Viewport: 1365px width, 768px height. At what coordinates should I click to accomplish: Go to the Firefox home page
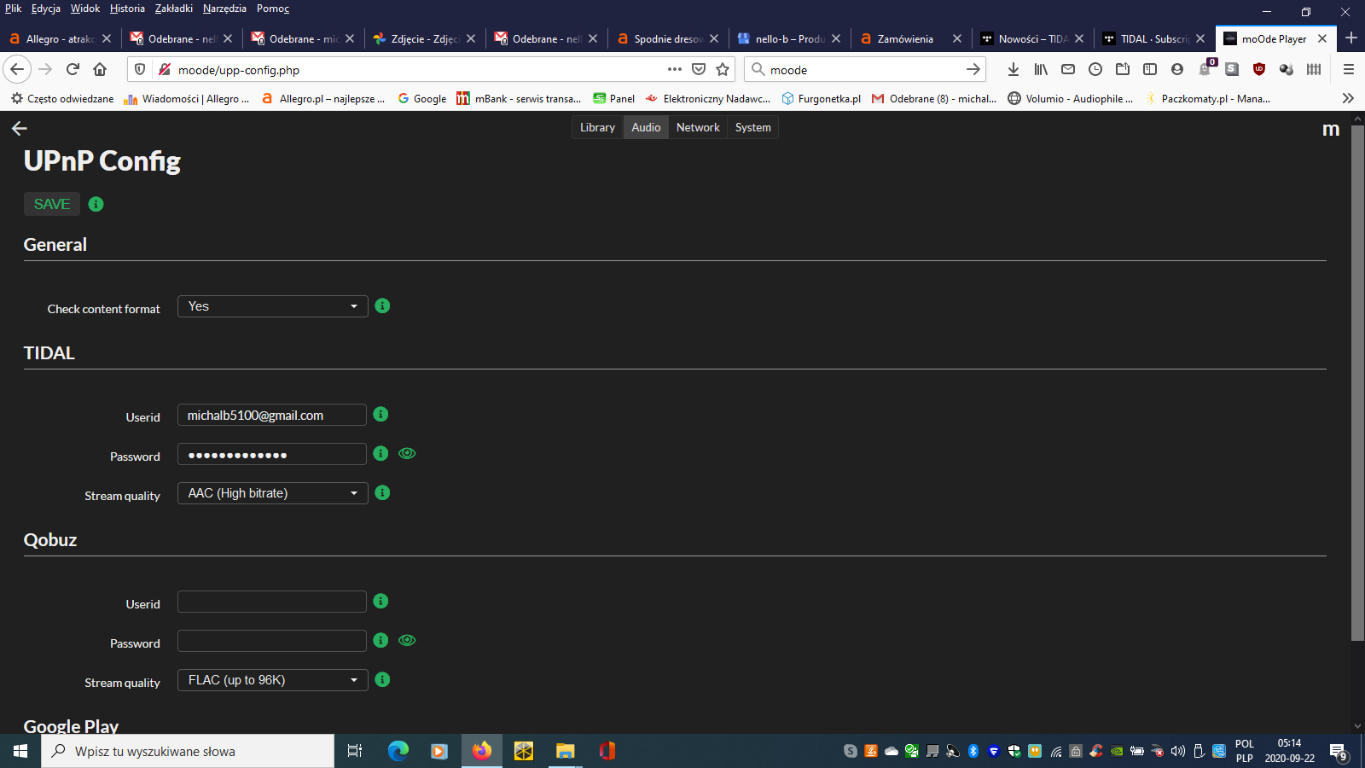click(100, 69)
